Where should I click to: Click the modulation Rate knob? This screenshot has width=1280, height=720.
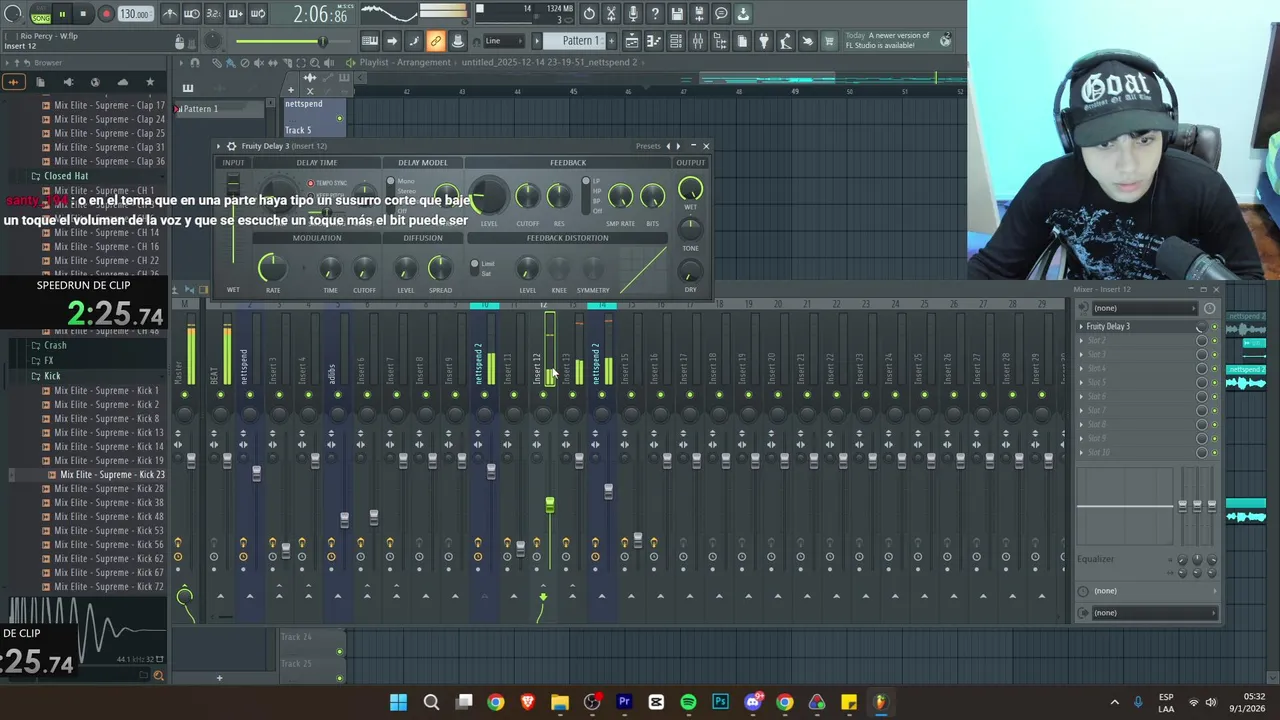pos(272,268)
